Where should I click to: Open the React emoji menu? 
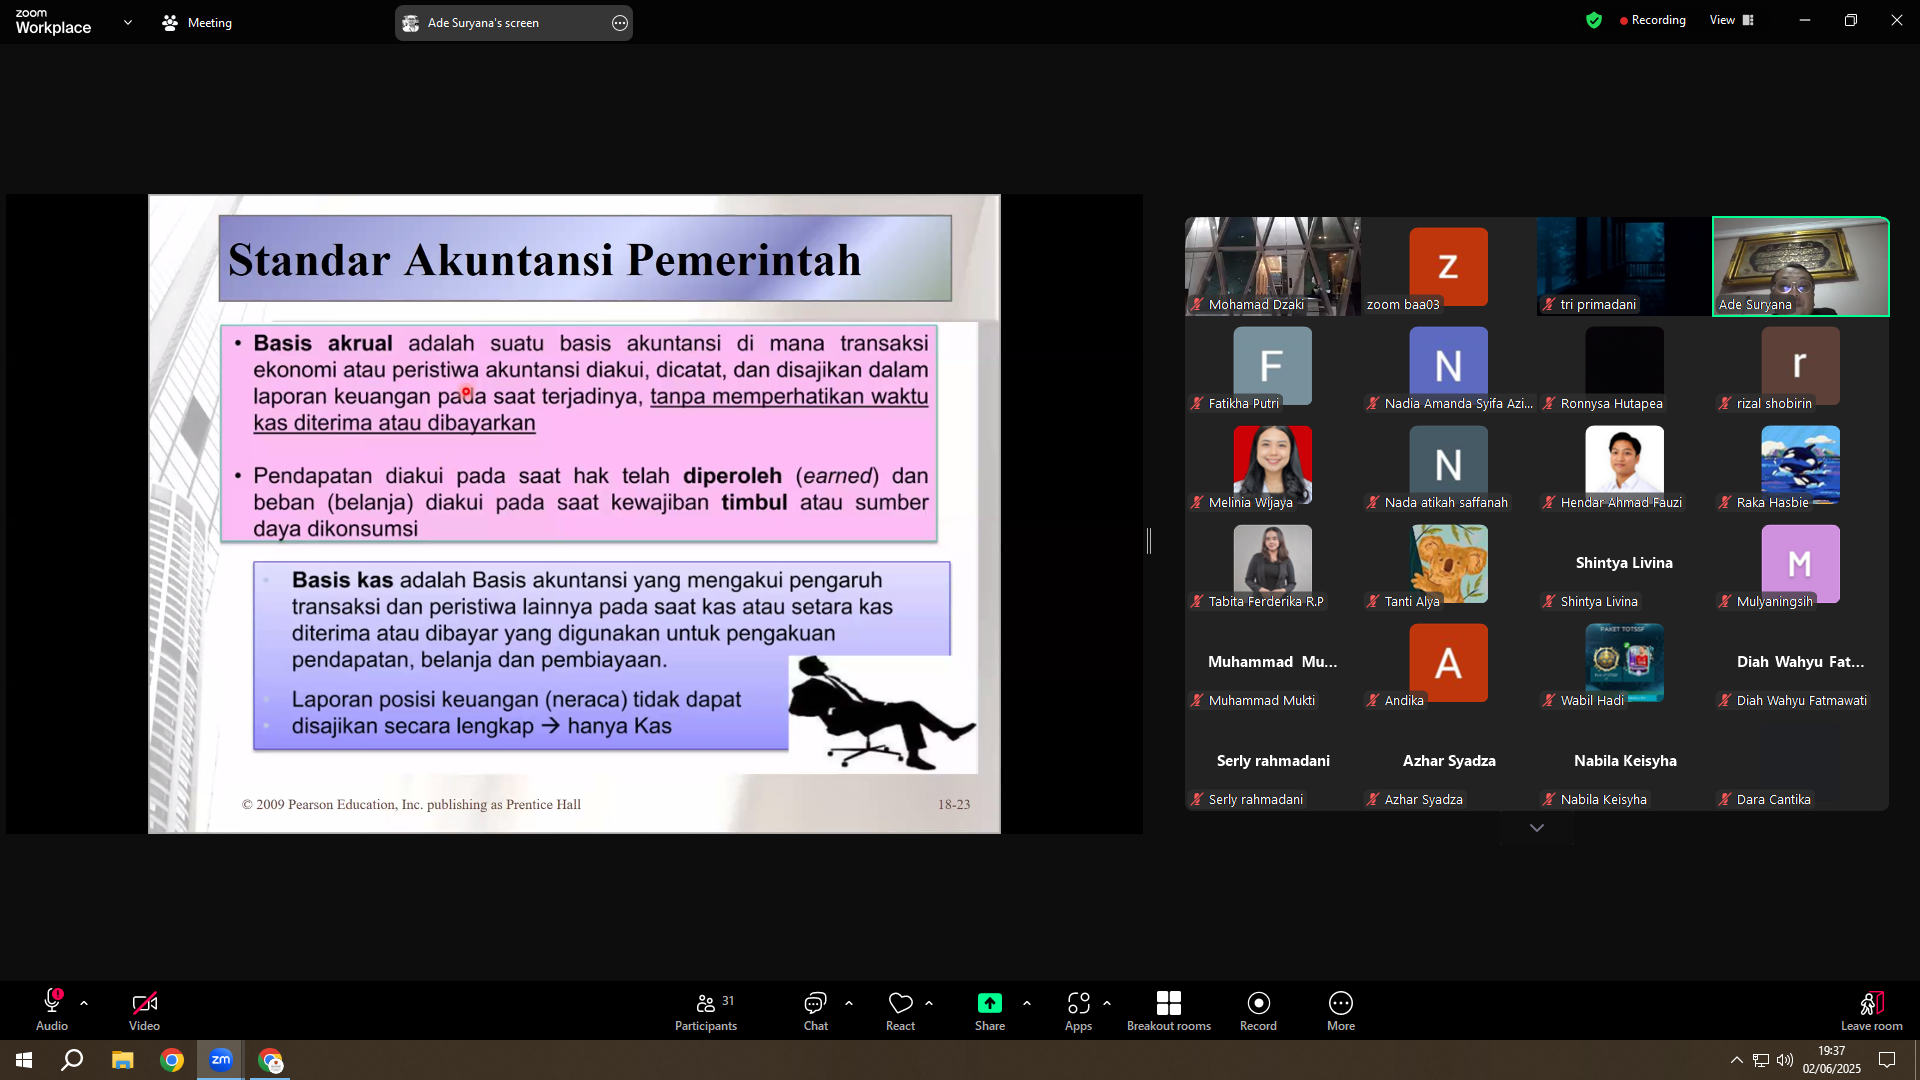pyautogui.click(x=900, y=1011)
